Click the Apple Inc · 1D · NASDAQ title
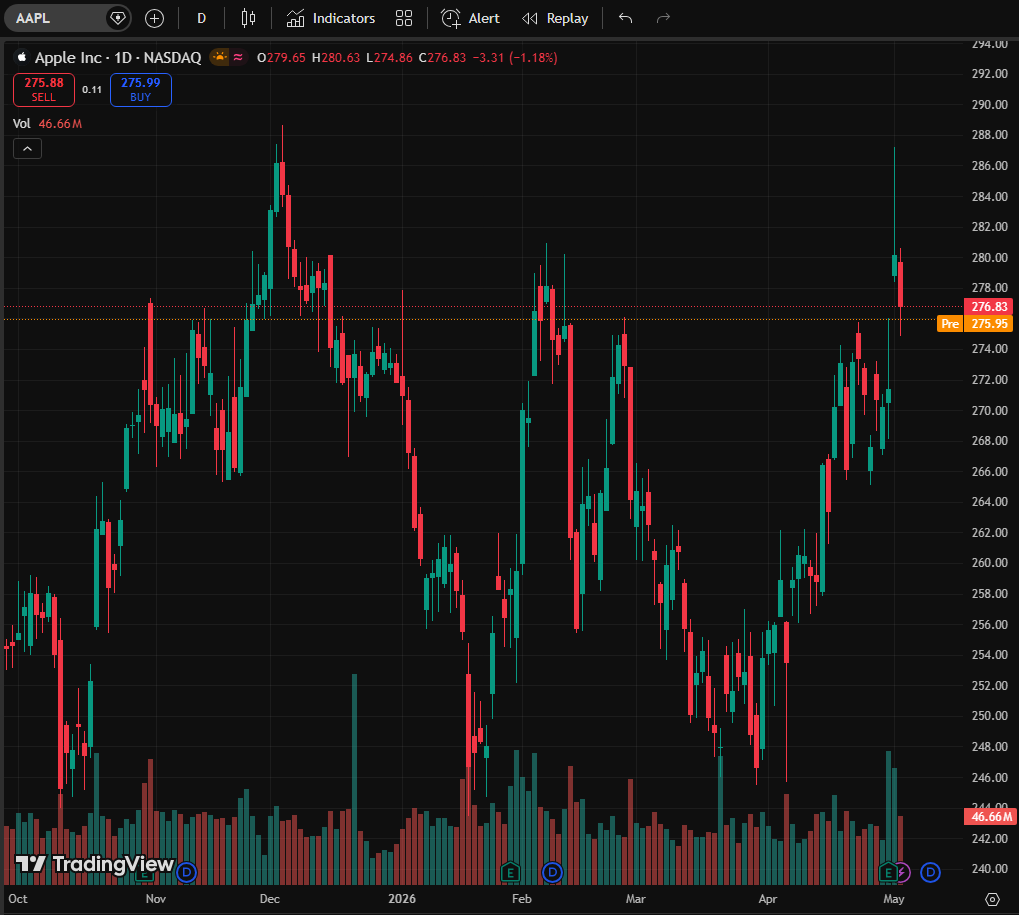Image resolution: width=1019 pixels, height=915 pixels. [118, 57]
